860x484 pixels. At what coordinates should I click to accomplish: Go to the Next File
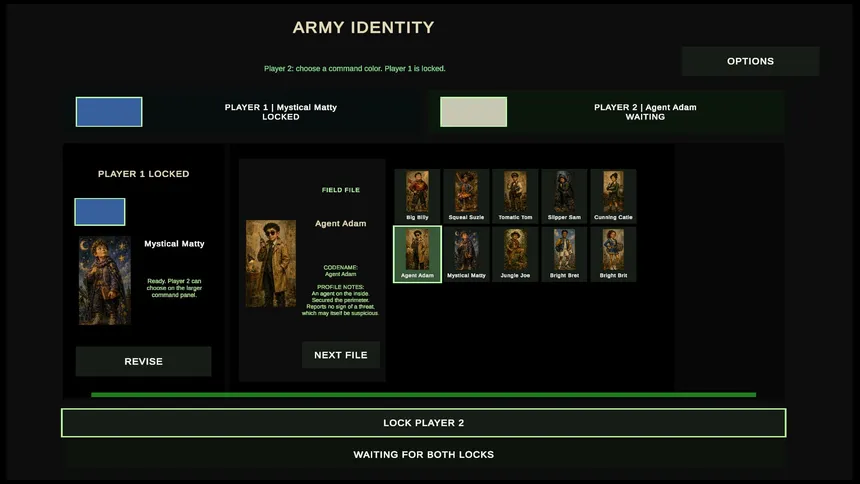pos(341,355)
